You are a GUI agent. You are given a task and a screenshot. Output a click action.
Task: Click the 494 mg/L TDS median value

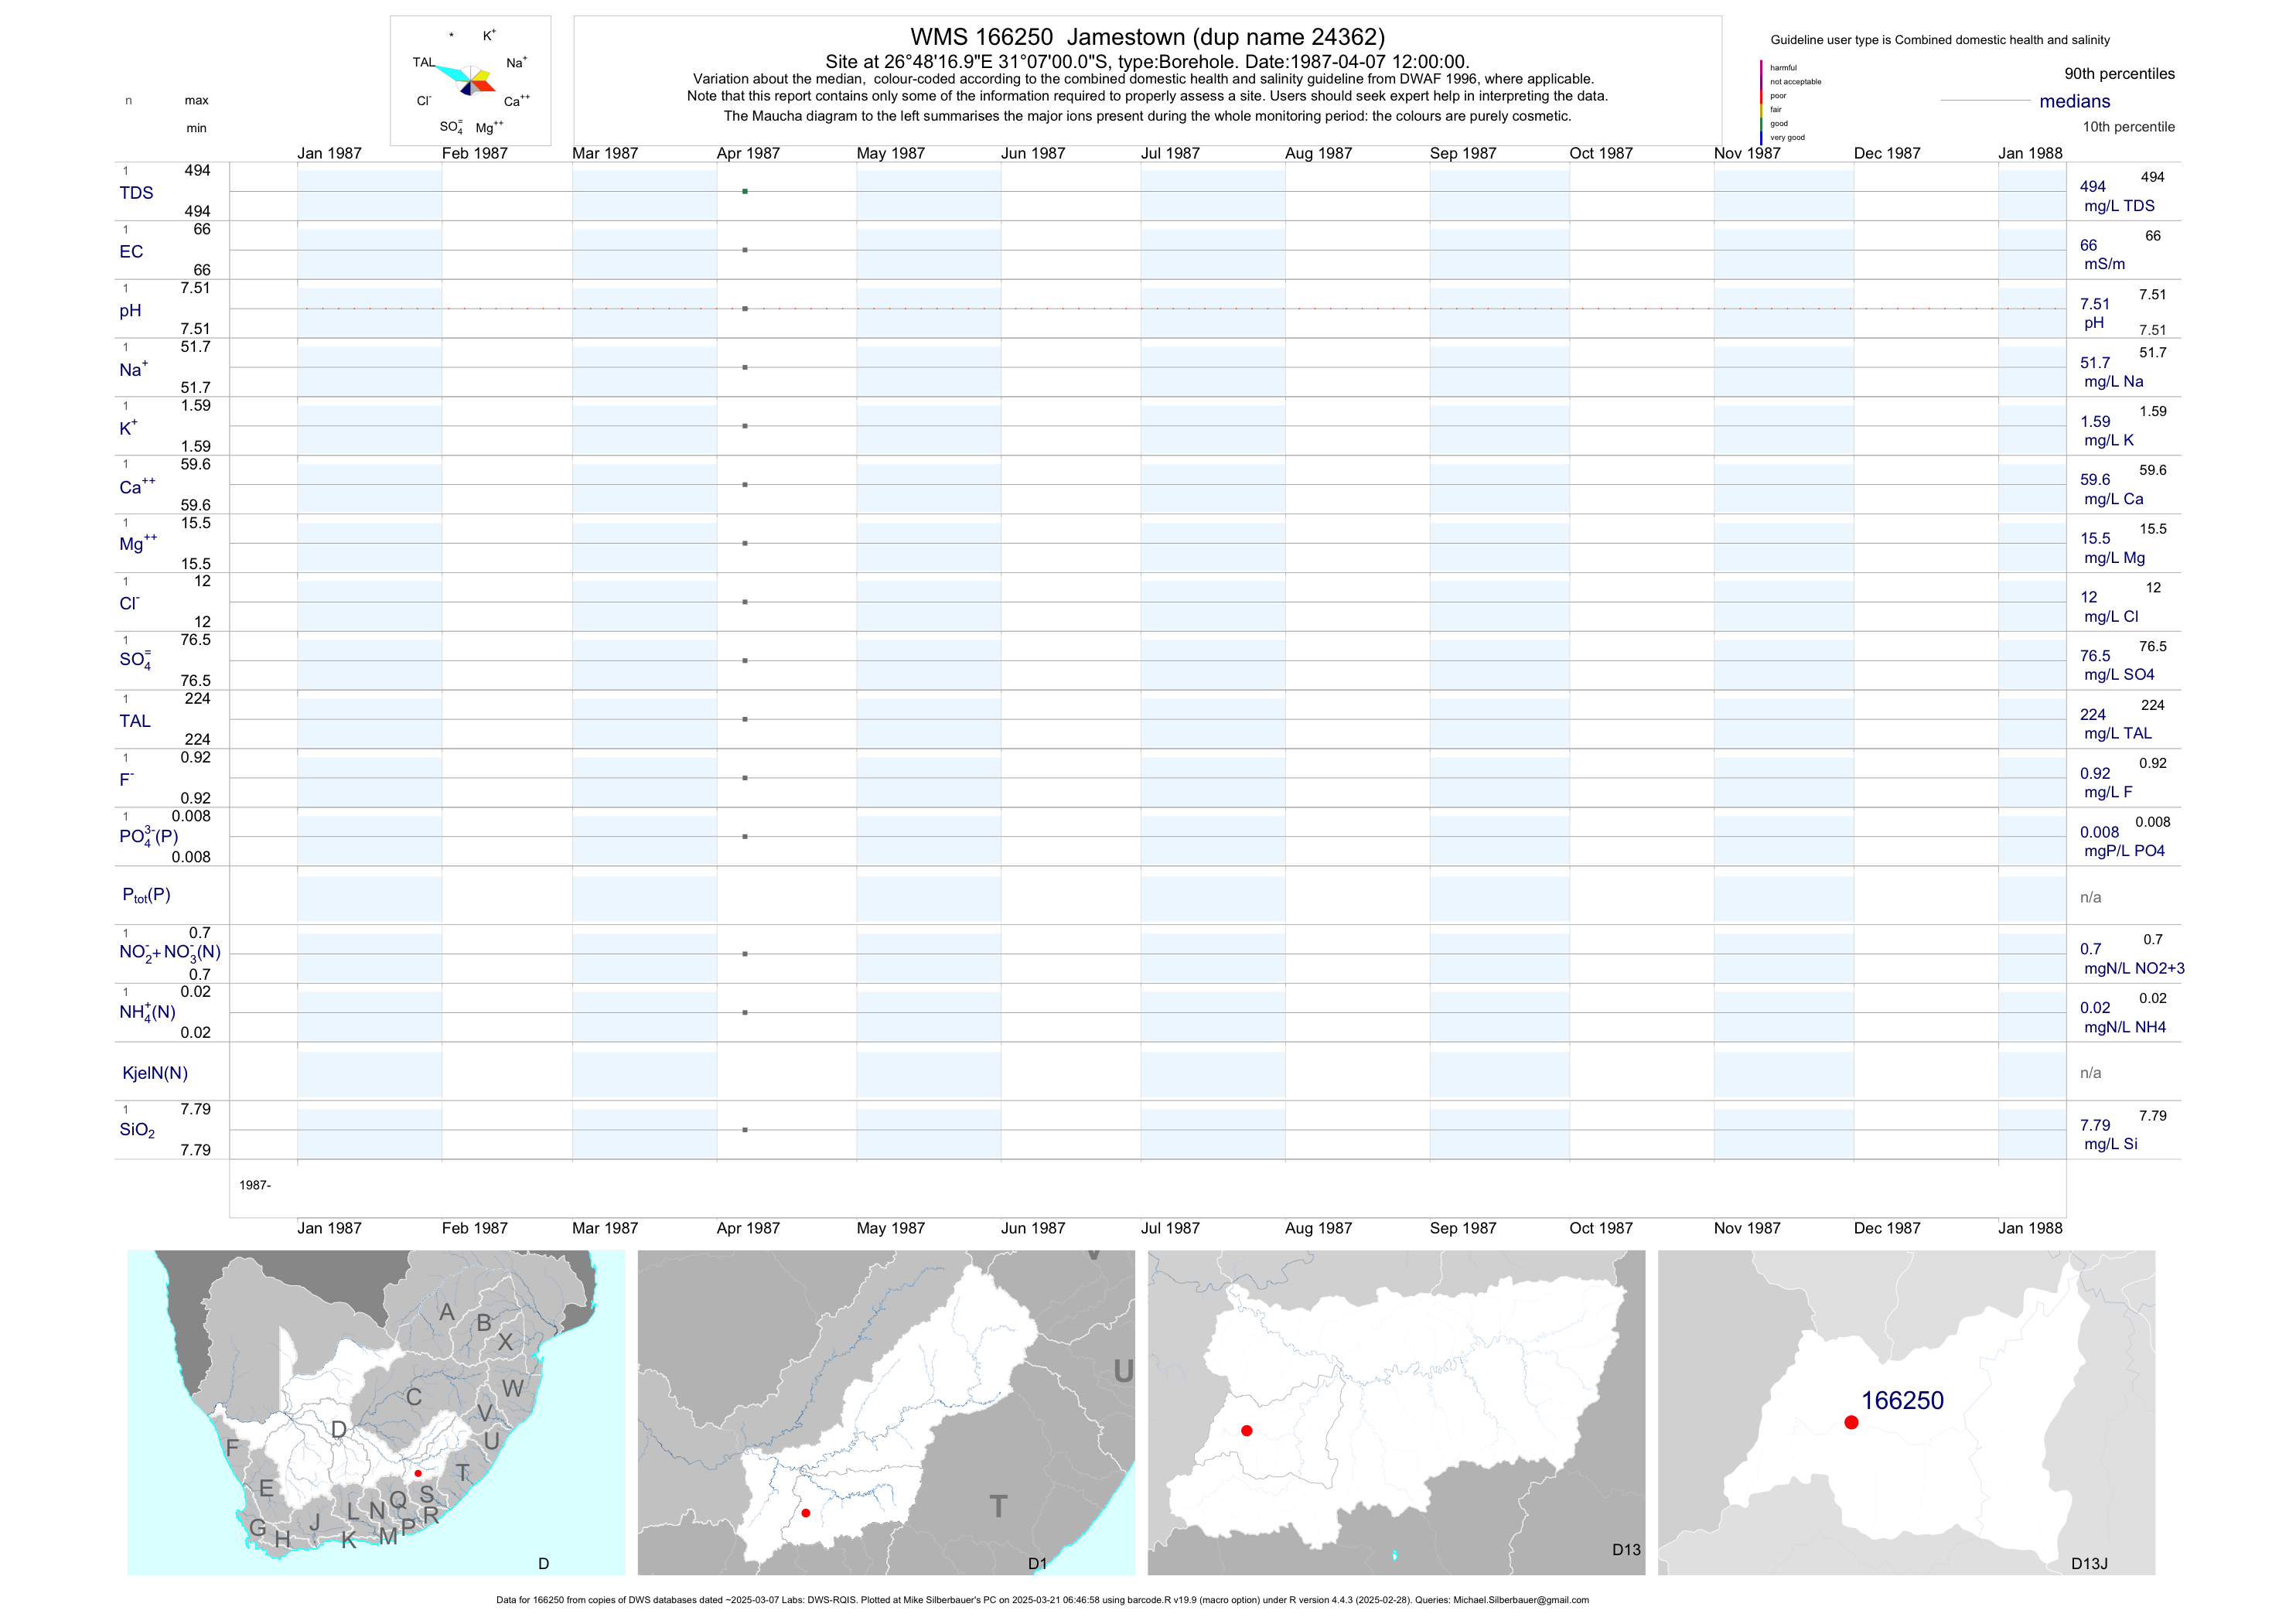tap(2092, 187)
